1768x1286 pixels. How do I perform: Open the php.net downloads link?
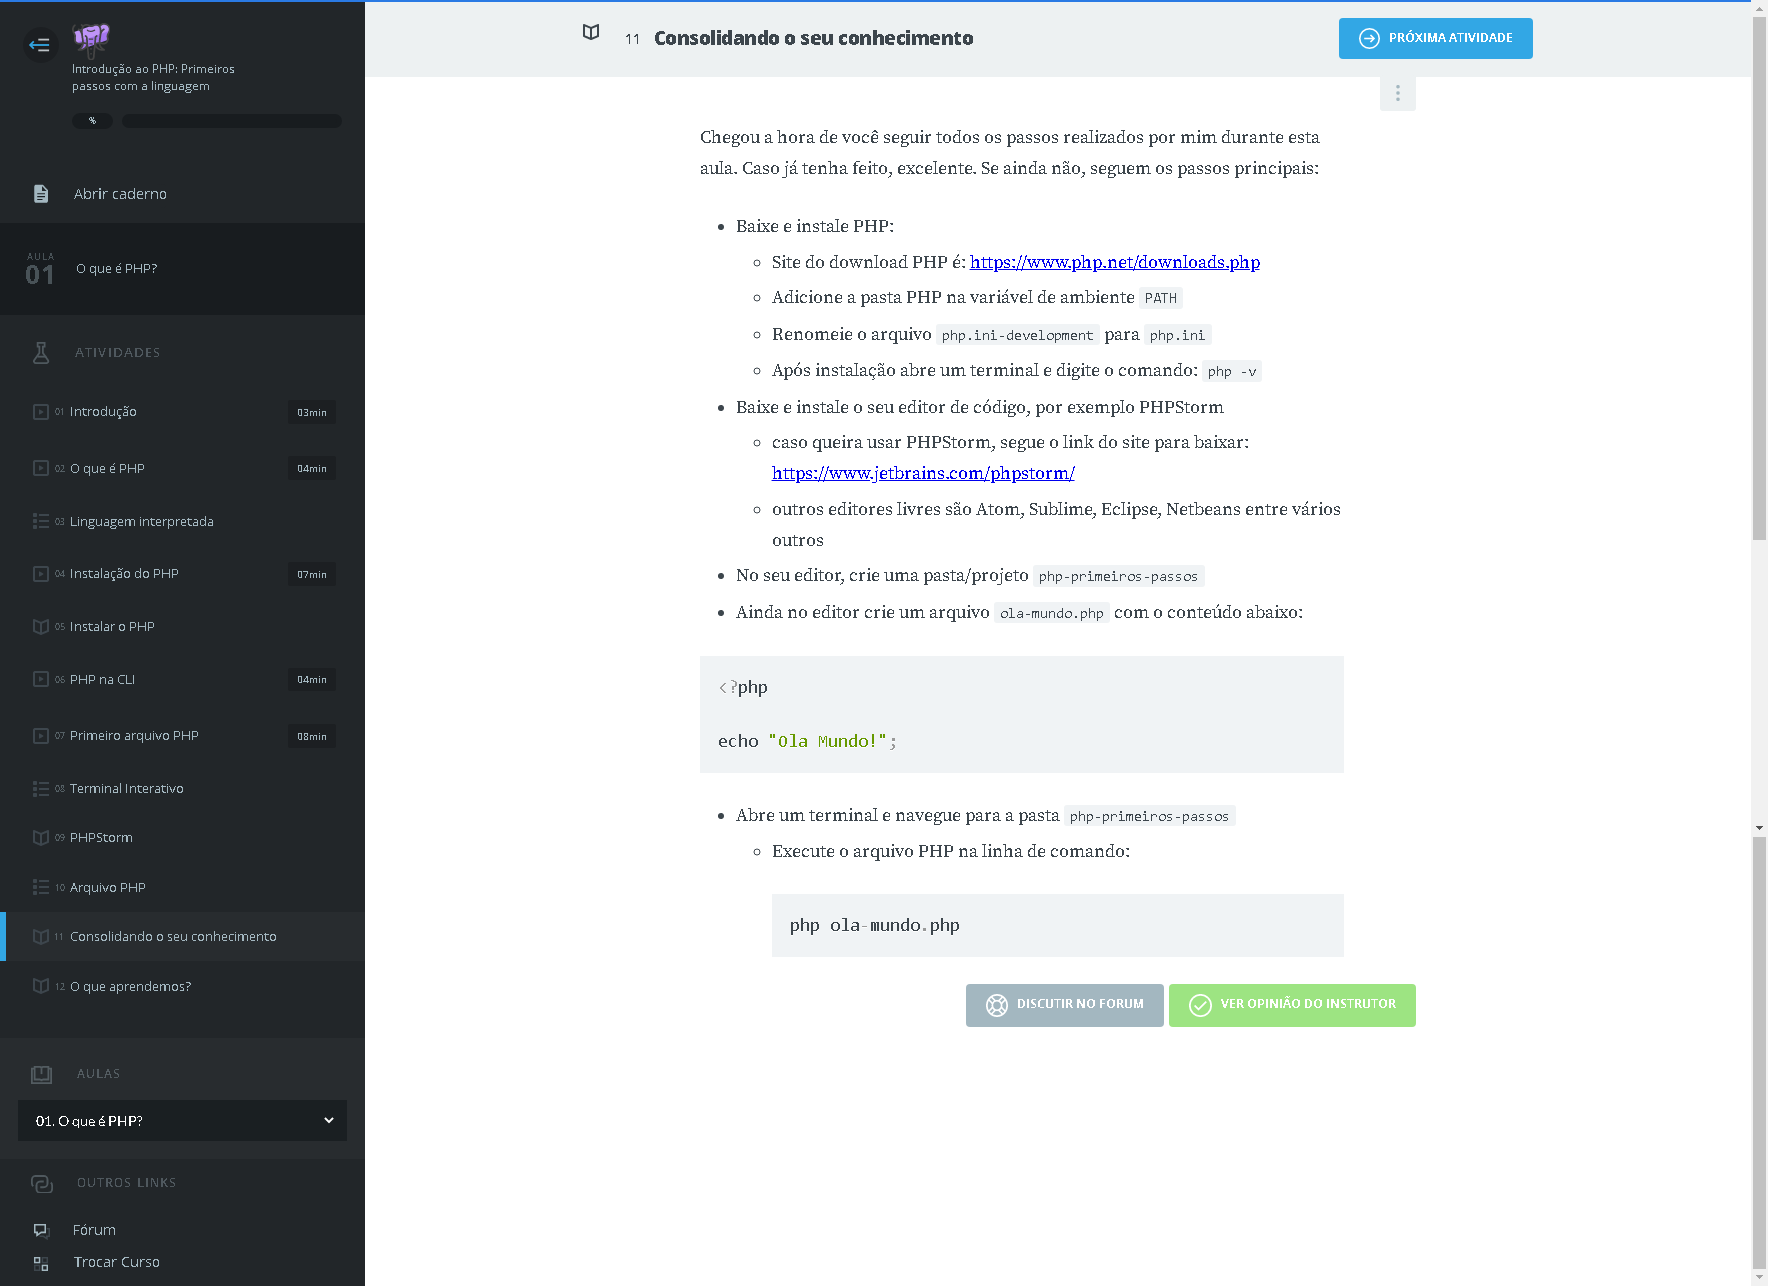coord(1114,262)
